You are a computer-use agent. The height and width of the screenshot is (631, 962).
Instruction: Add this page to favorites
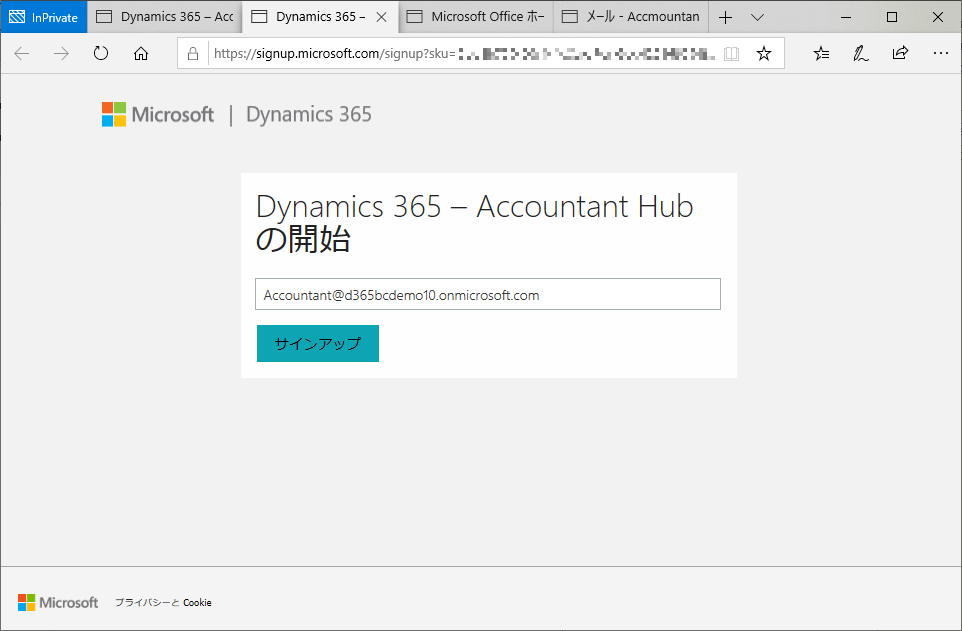764,54
